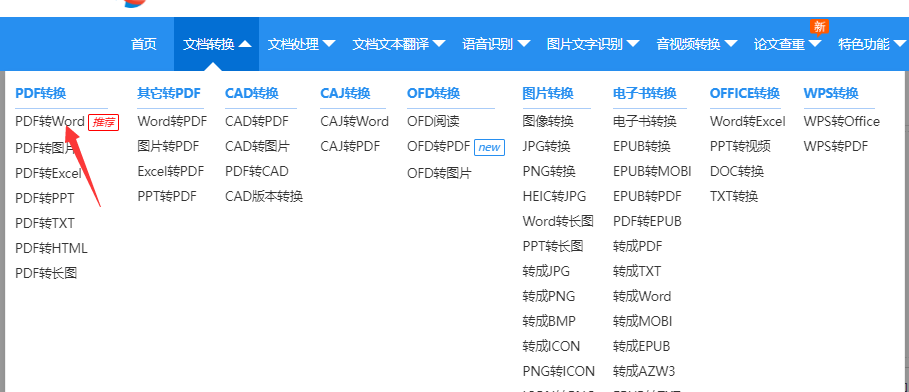Viewport: 909px width, 392px height.
Task: Expand the 图片文字识别 dropdown menu
Action: coord(593,44)
